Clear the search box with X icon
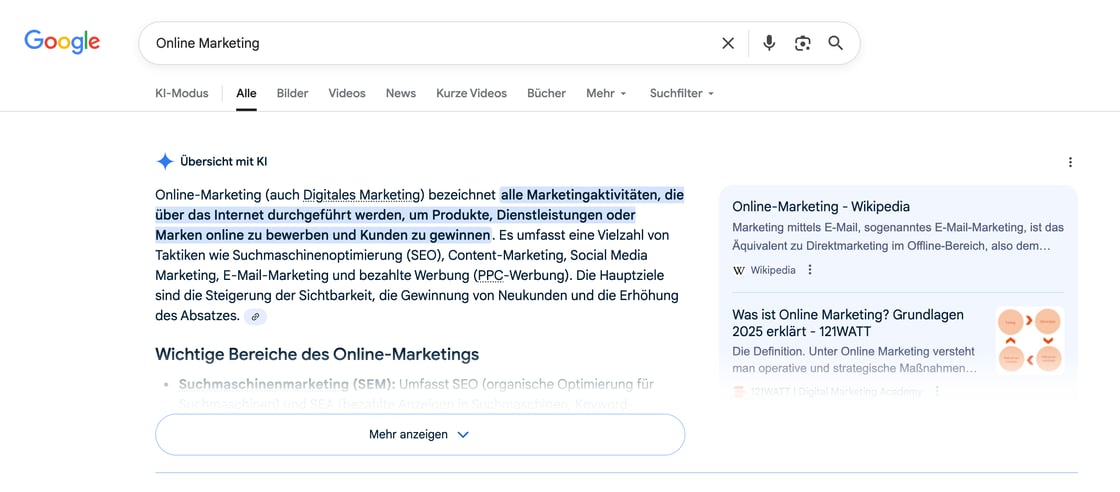 click(x=728, y=43)
